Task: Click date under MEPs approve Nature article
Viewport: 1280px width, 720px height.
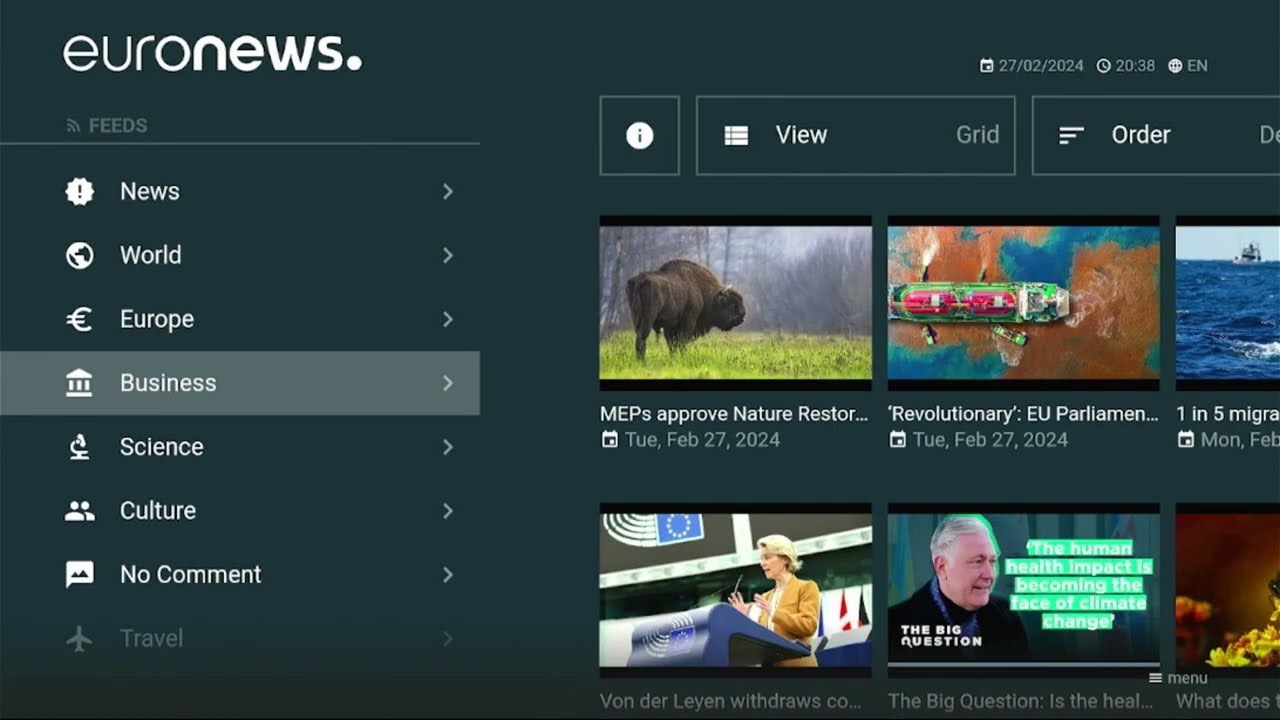Action: 702,440
